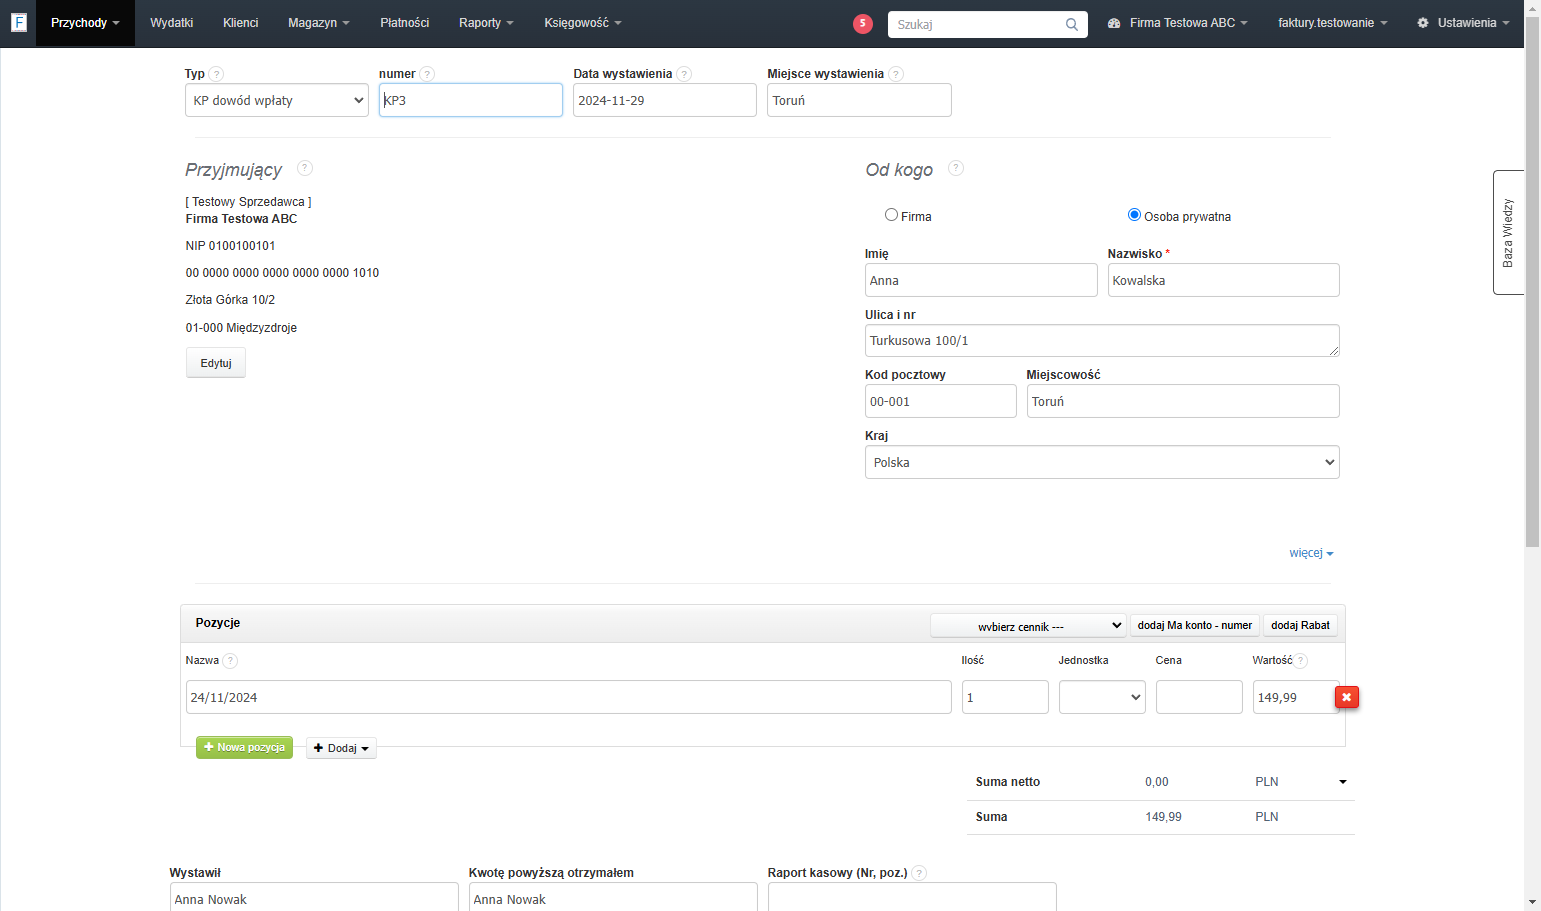Click the dodaj Rabat button

(x=1300, y=625)
